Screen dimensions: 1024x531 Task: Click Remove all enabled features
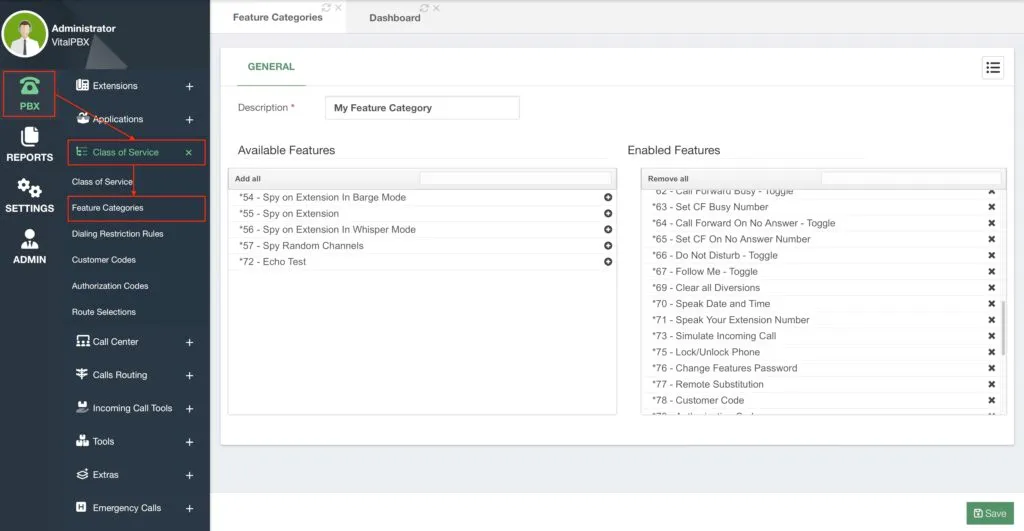668,178
